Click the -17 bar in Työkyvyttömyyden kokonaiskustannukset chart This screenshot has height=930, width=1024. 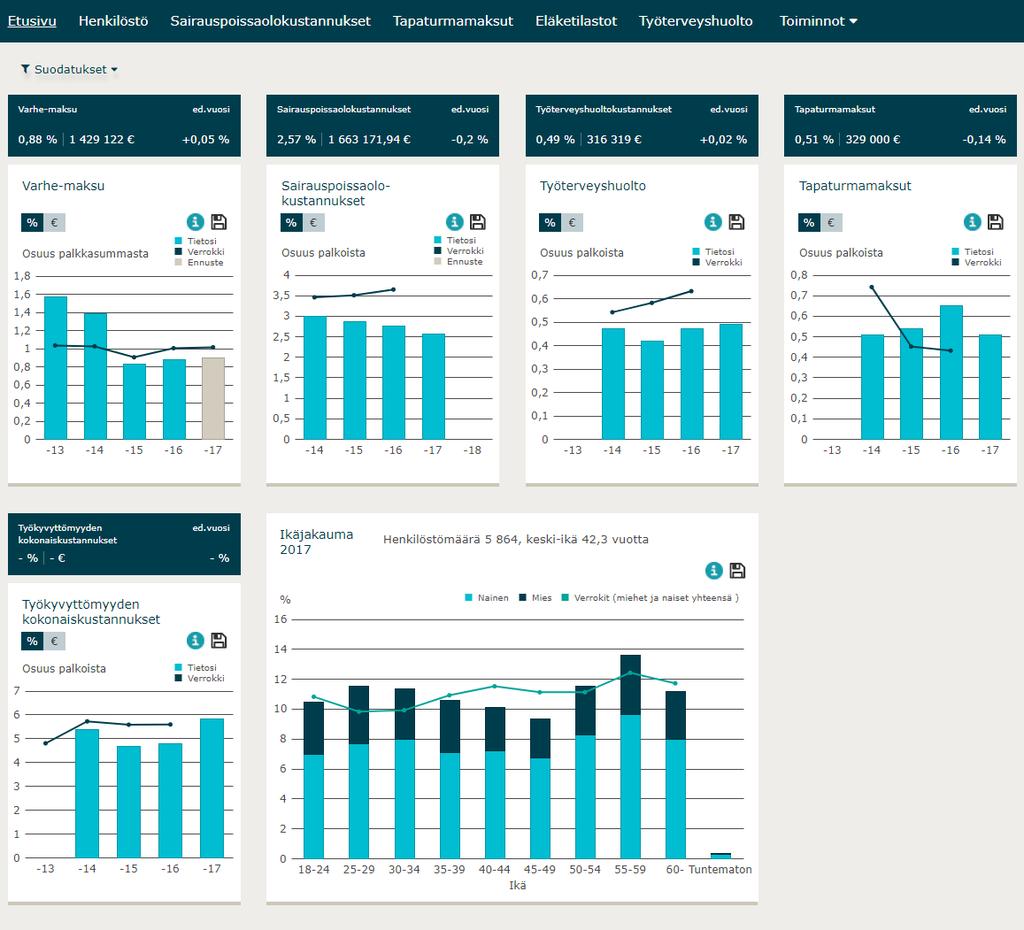pyautogui.click(x=212, y=788)
